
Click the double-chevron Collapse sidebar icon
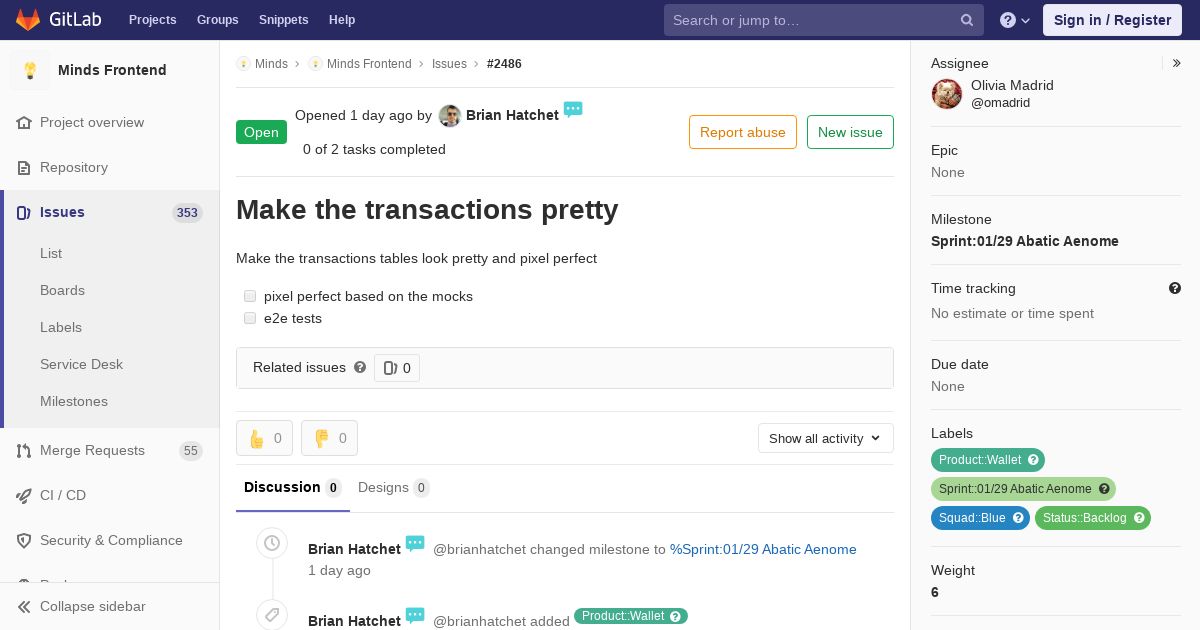24,606
